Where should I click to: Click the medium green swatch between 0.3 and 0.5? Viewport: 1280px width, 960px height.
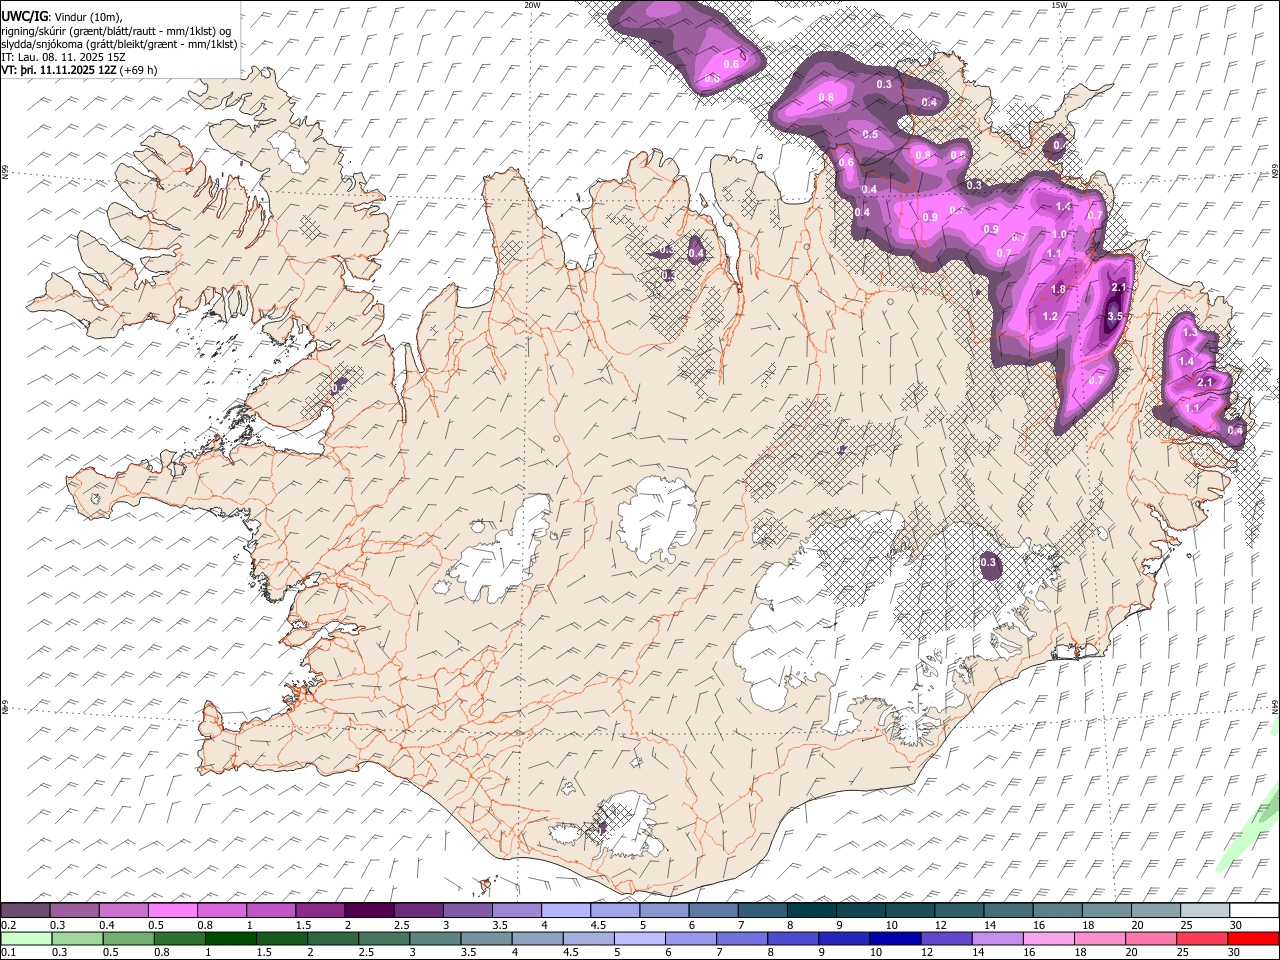tap(77, 939)
